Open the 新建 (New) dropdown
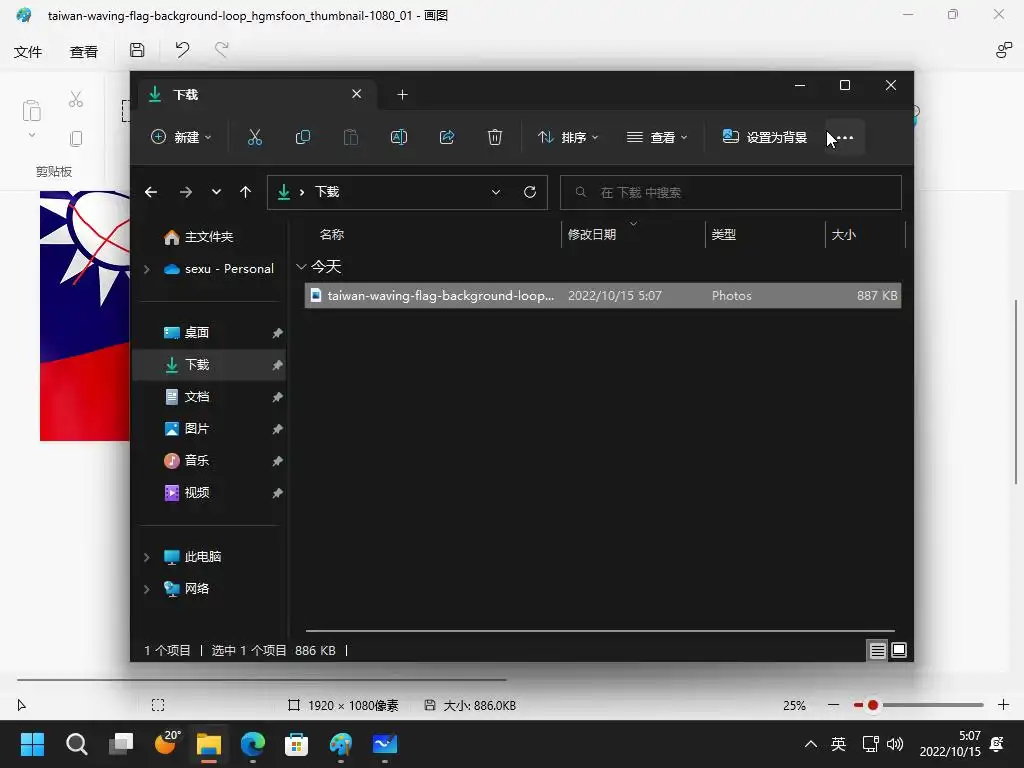 [x=181, y=137]
